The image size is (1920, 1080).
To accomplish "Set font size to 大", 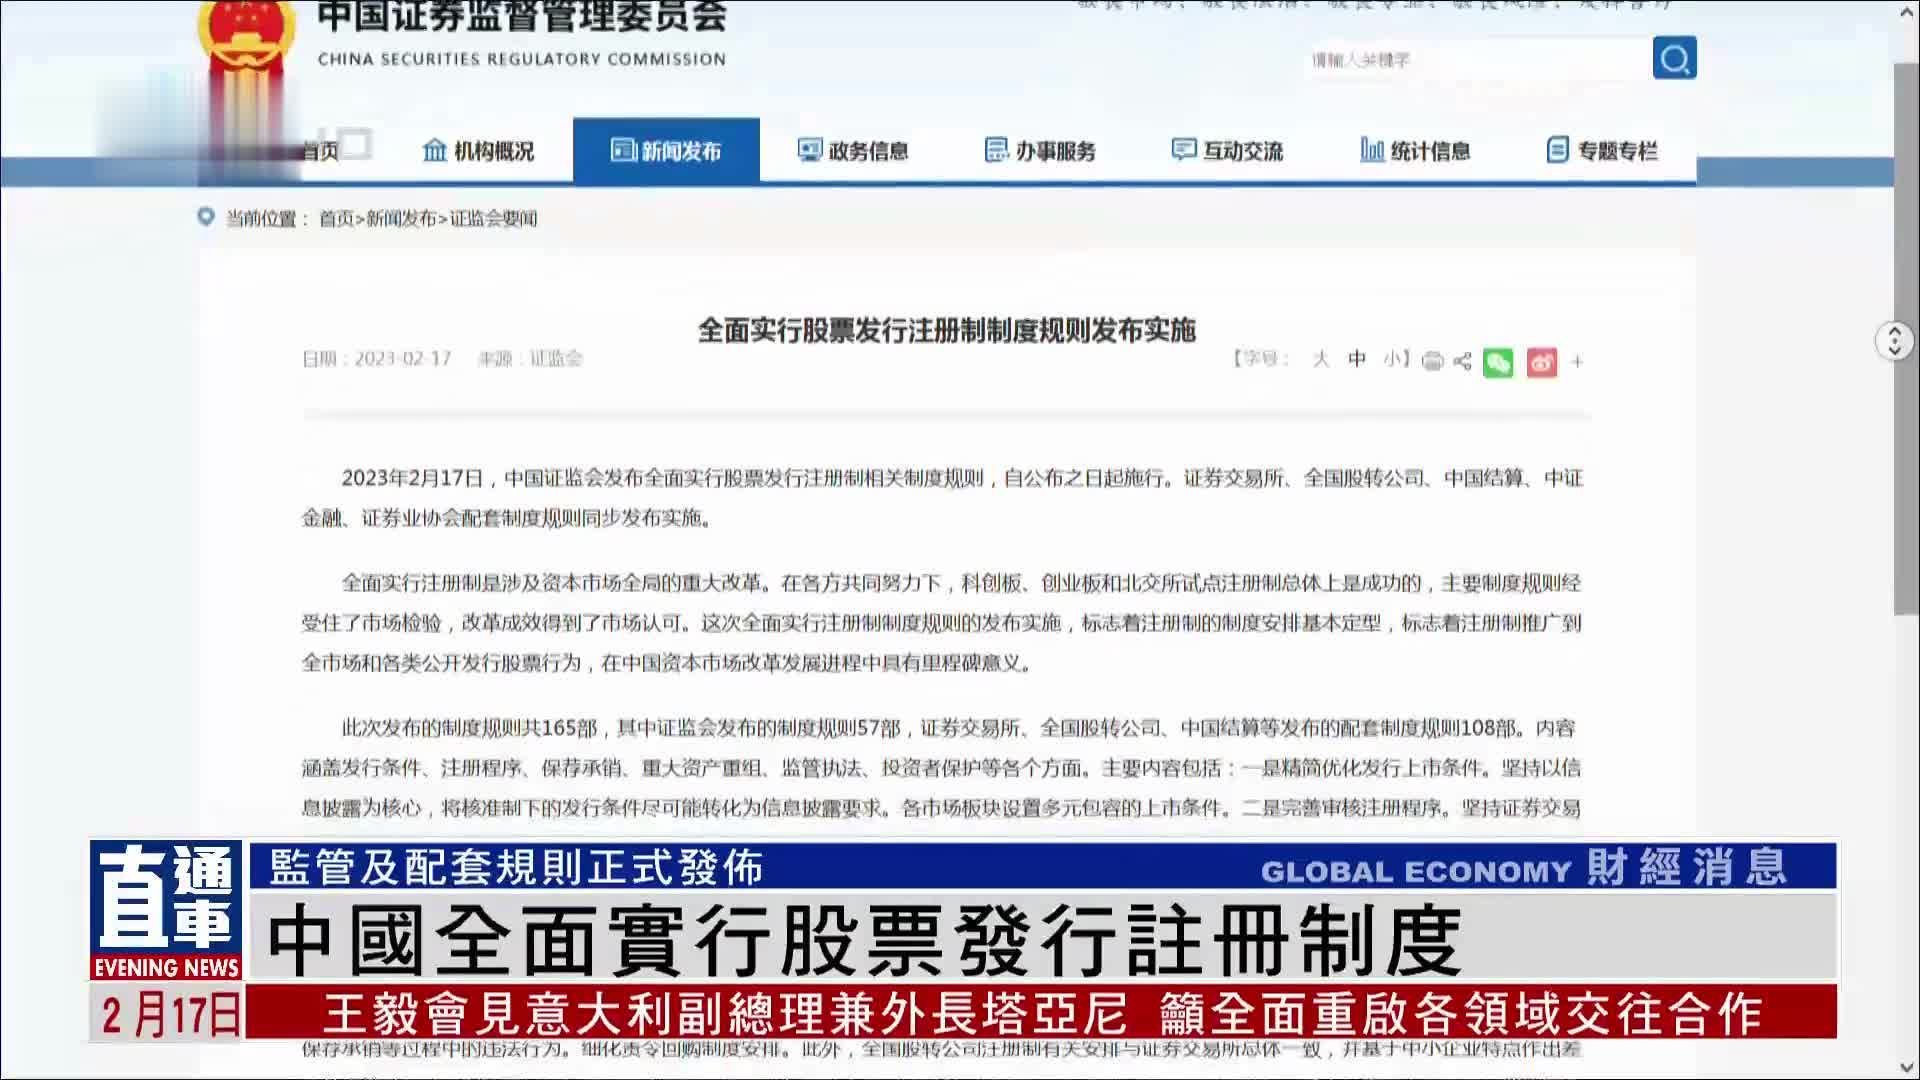I will [x=1320, y=359].
